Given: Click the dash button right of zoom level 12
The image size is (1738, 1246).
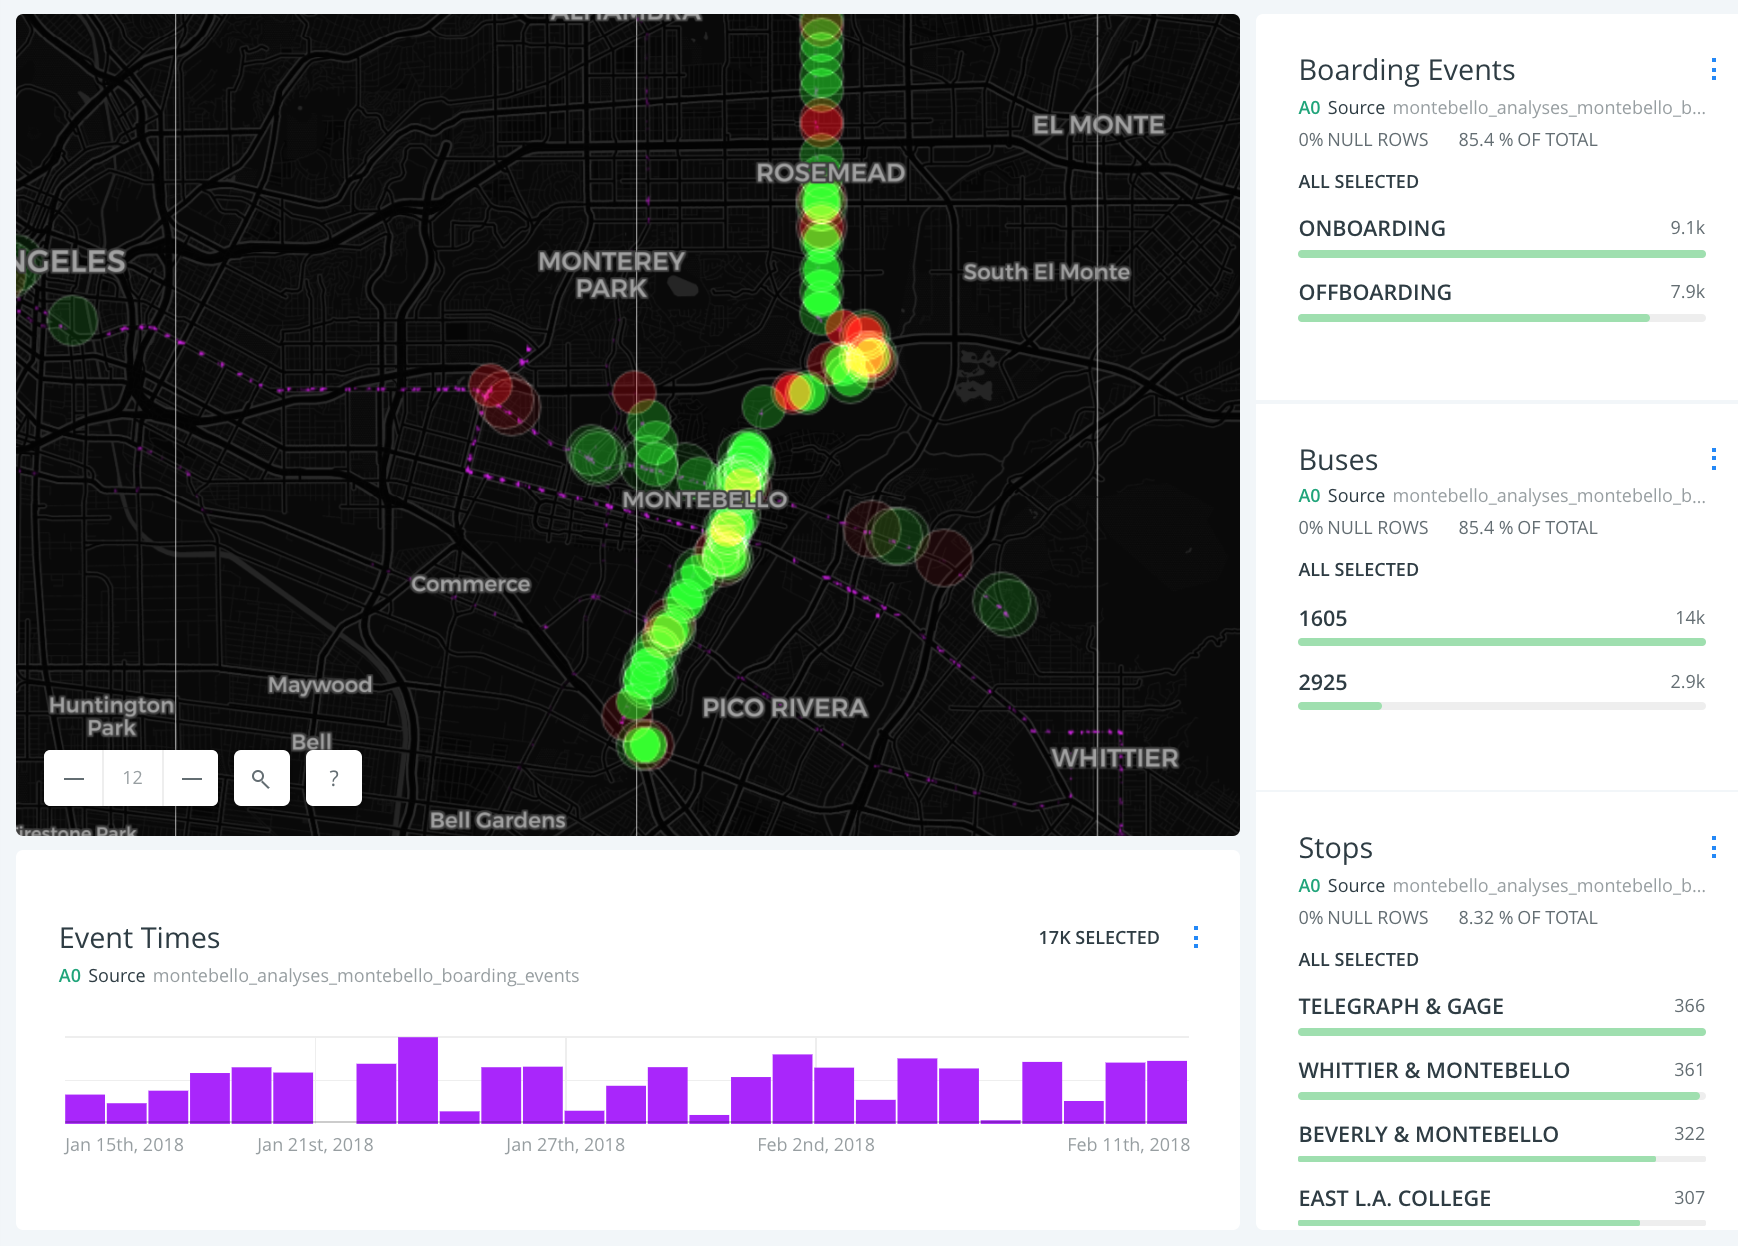Looking at the screenshot, I should tap(192, 778).
